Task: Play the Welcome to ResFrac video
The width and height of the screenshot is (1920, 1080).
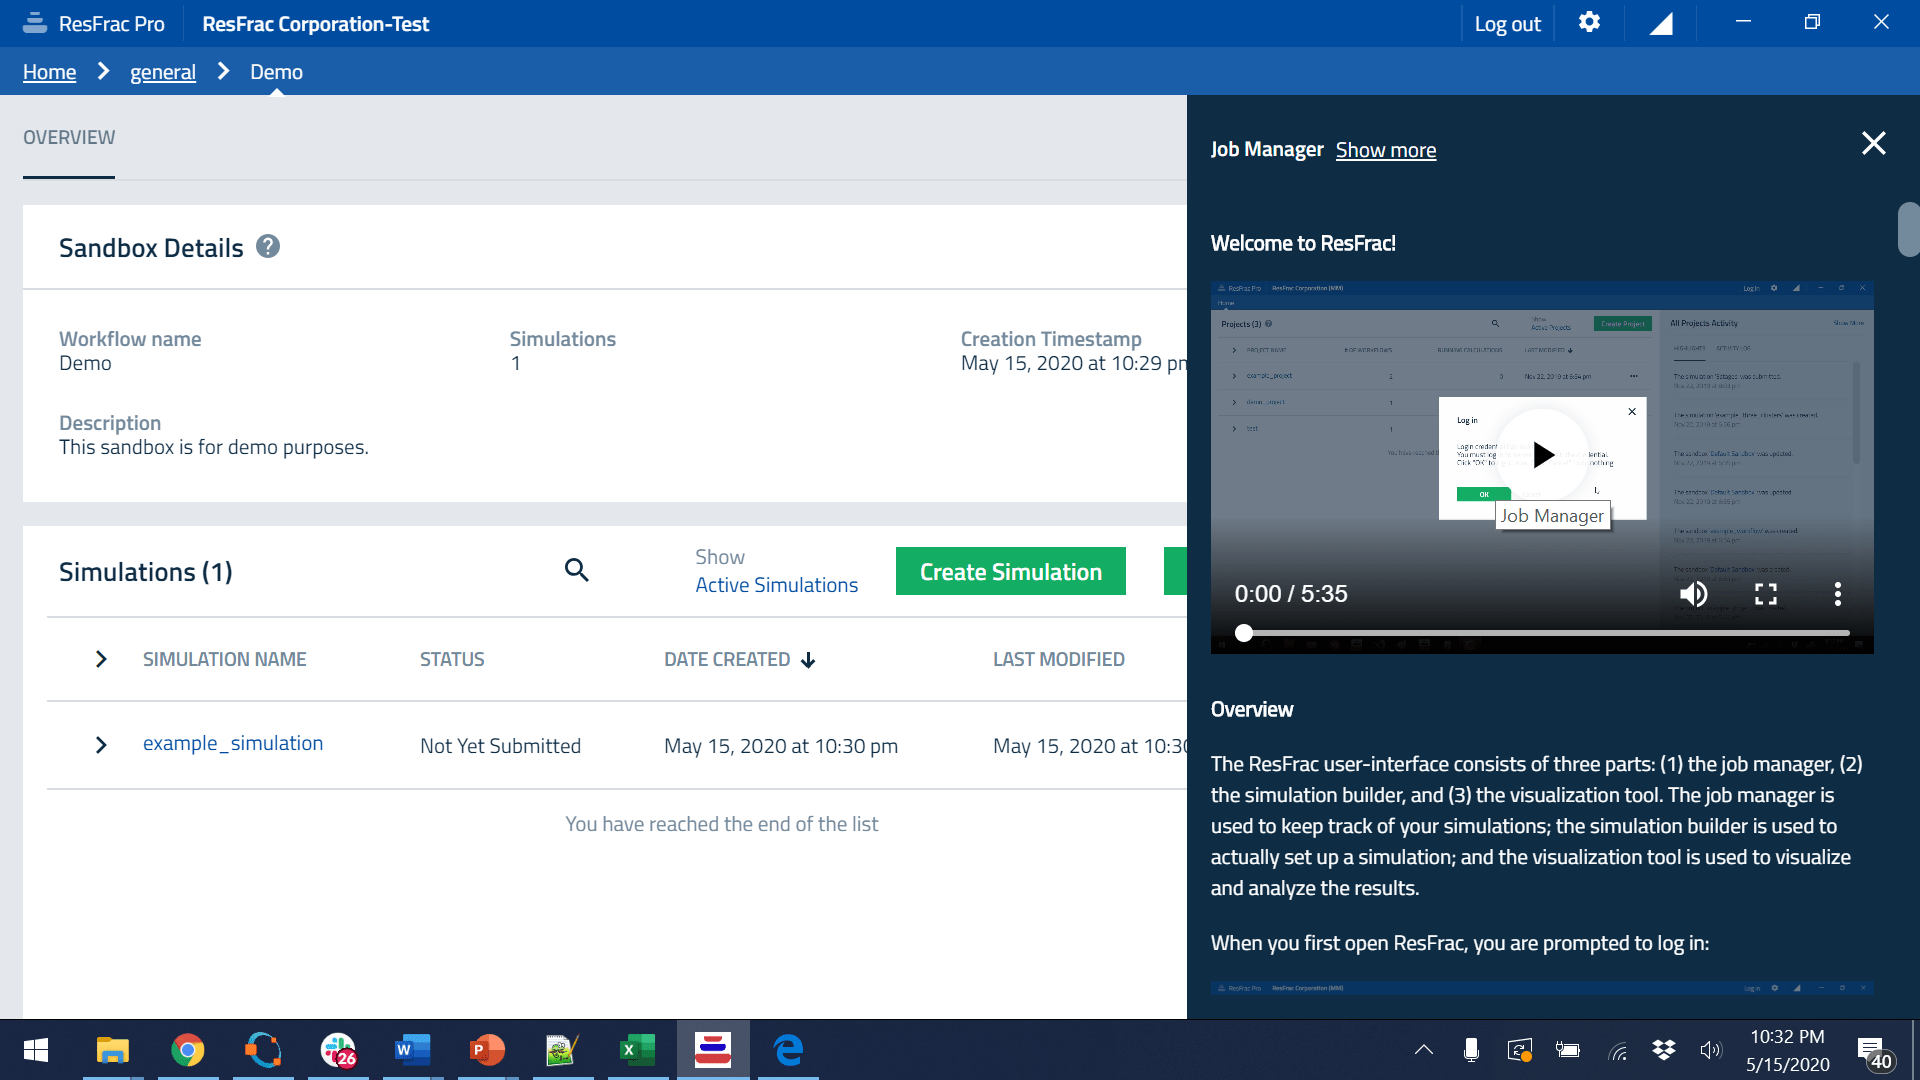Action: click(x=1543, y=455)
